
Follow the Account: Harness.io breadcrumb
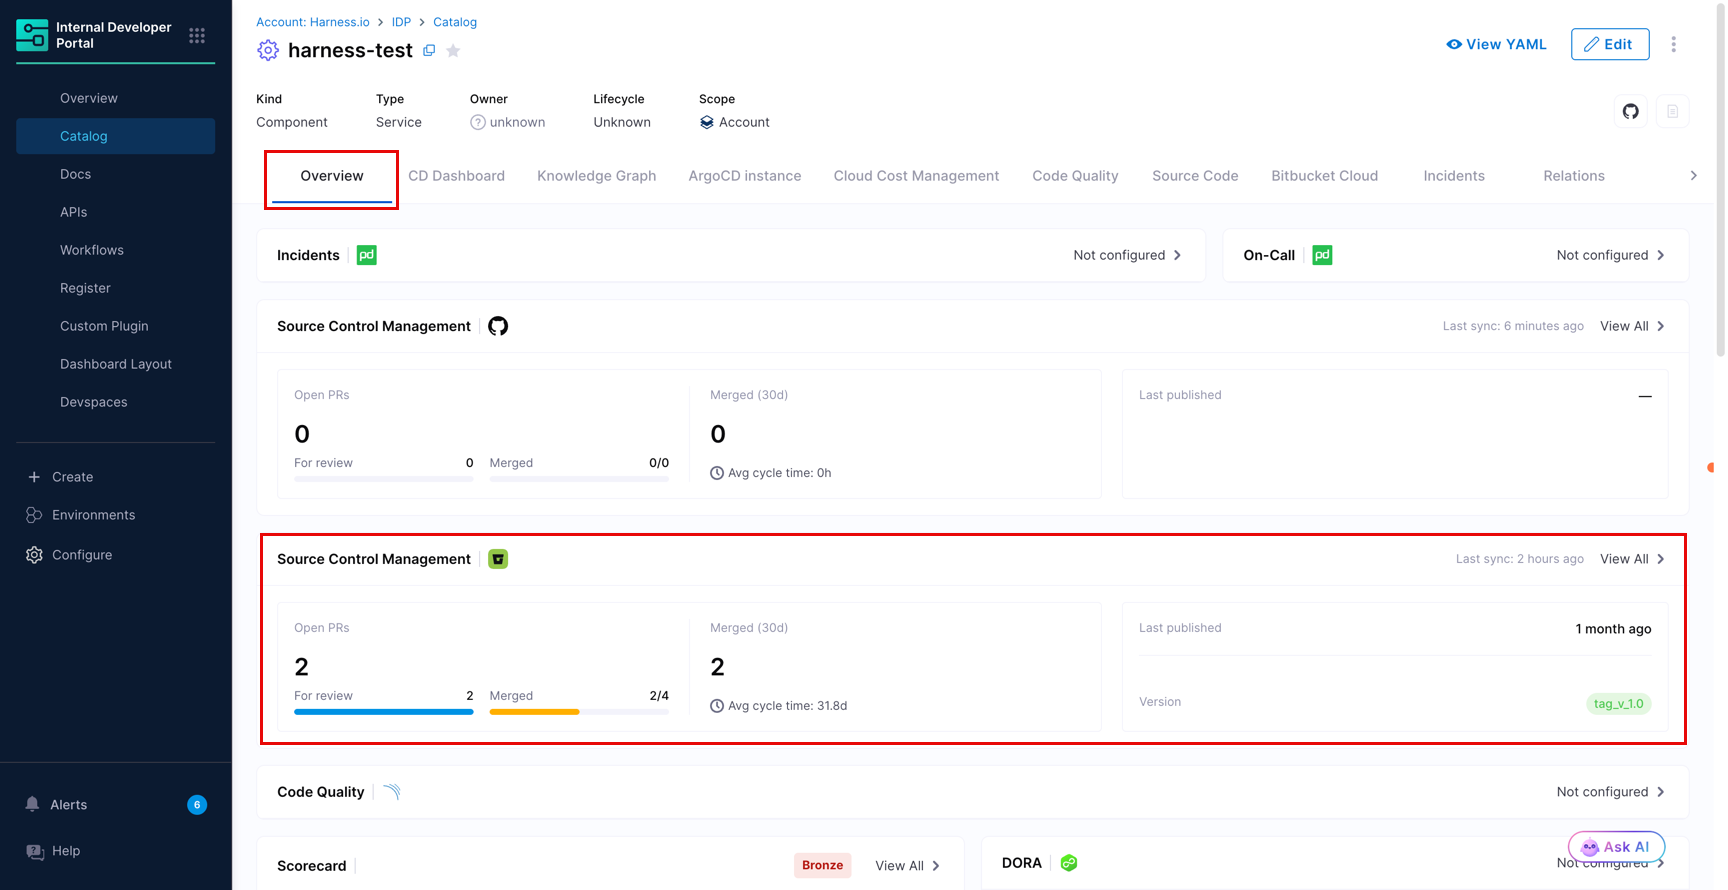click(313, 22)
